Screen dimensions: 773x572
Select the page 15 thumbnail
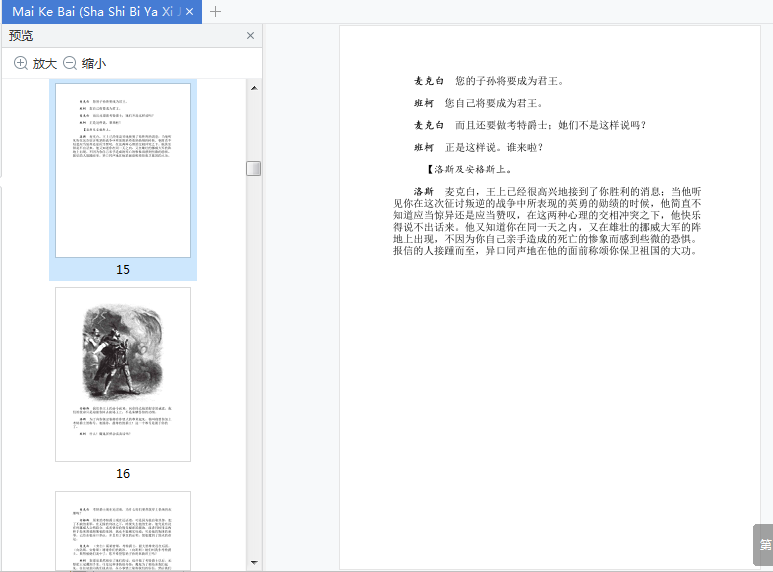123,170
